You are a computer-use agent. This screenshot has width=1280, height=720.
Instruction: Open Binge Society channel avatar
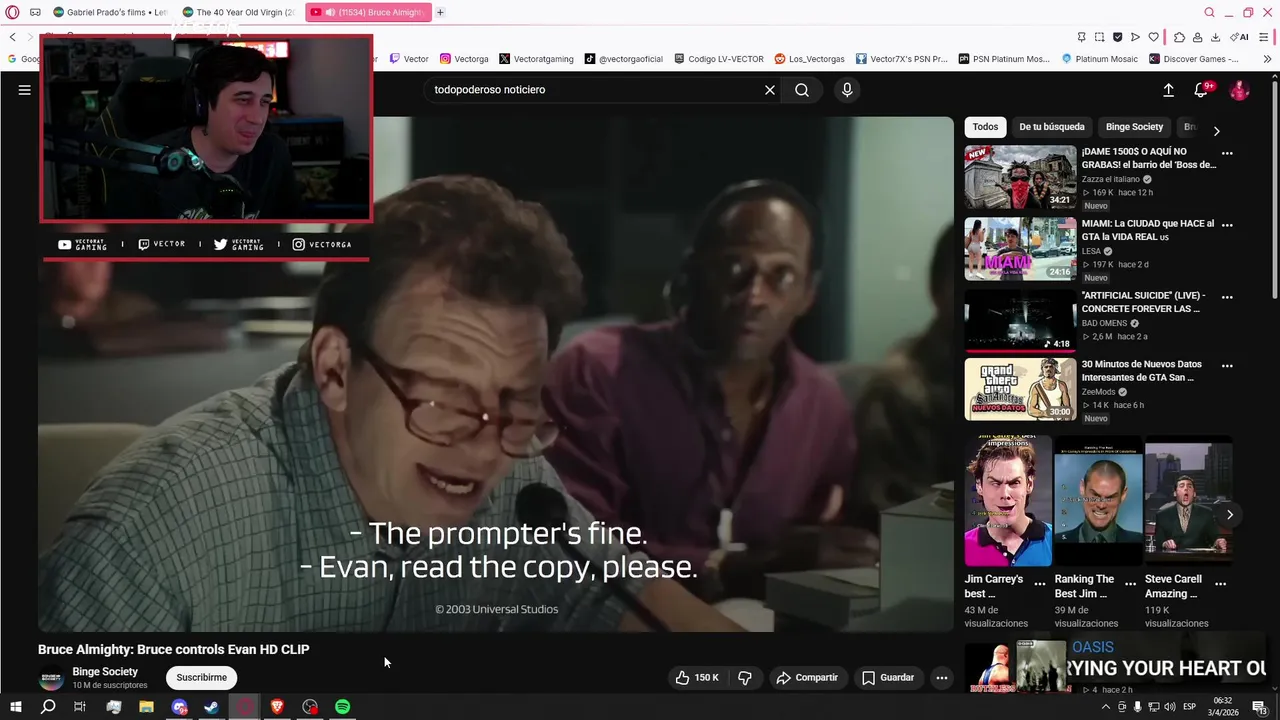tap(51, 679)
